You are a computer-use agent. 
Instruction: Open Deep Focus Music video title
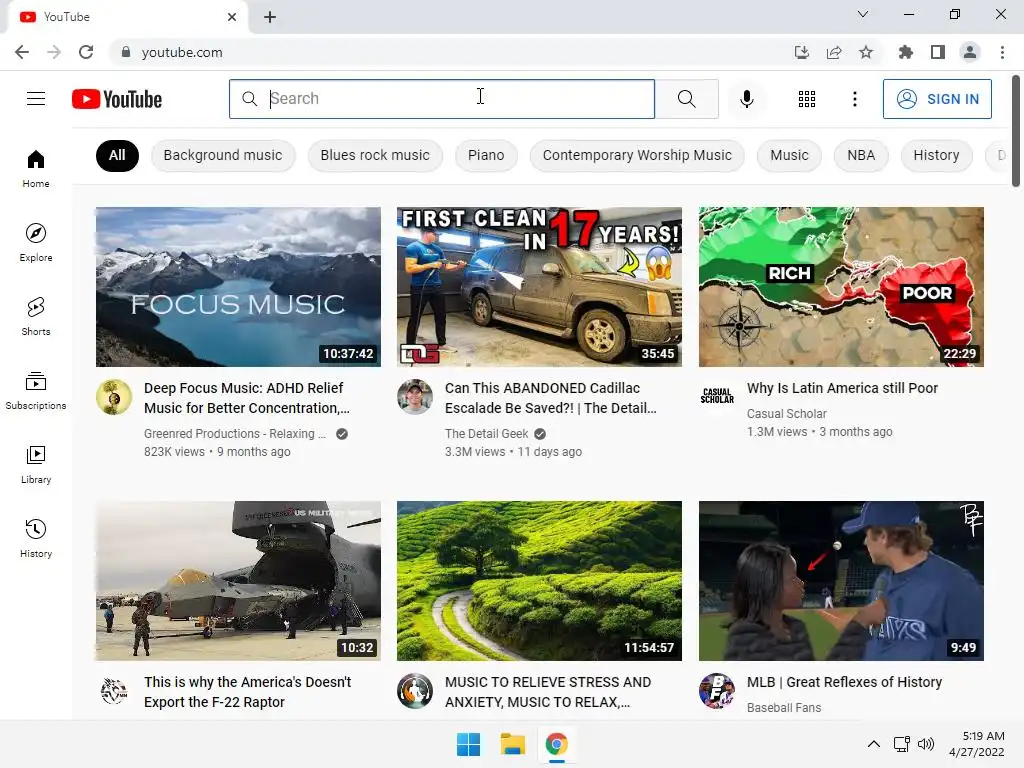(247, 398)
